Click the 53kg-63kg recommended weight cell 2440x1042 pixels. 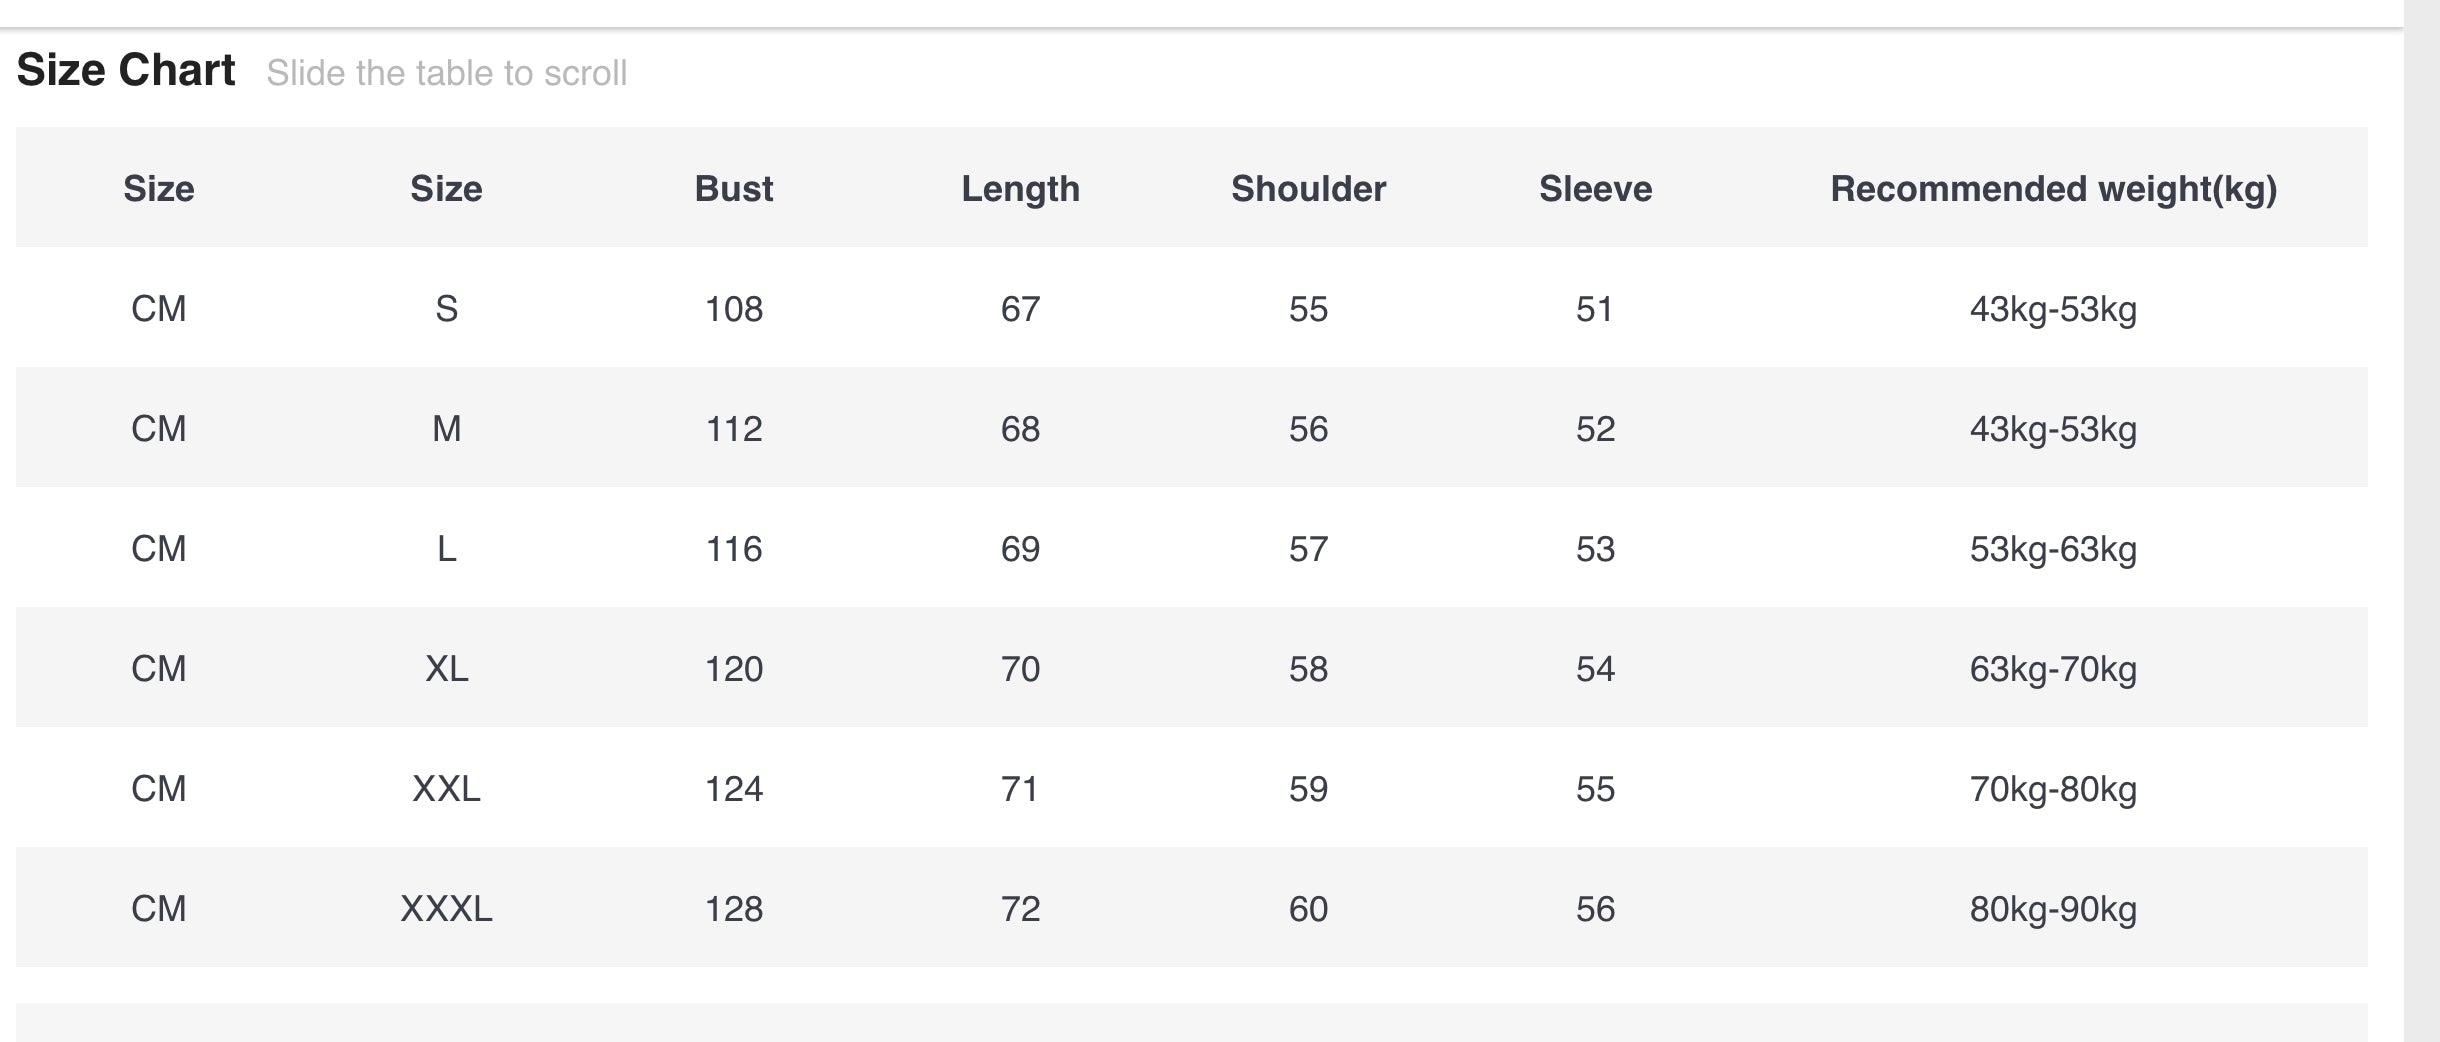[2053, 549]
